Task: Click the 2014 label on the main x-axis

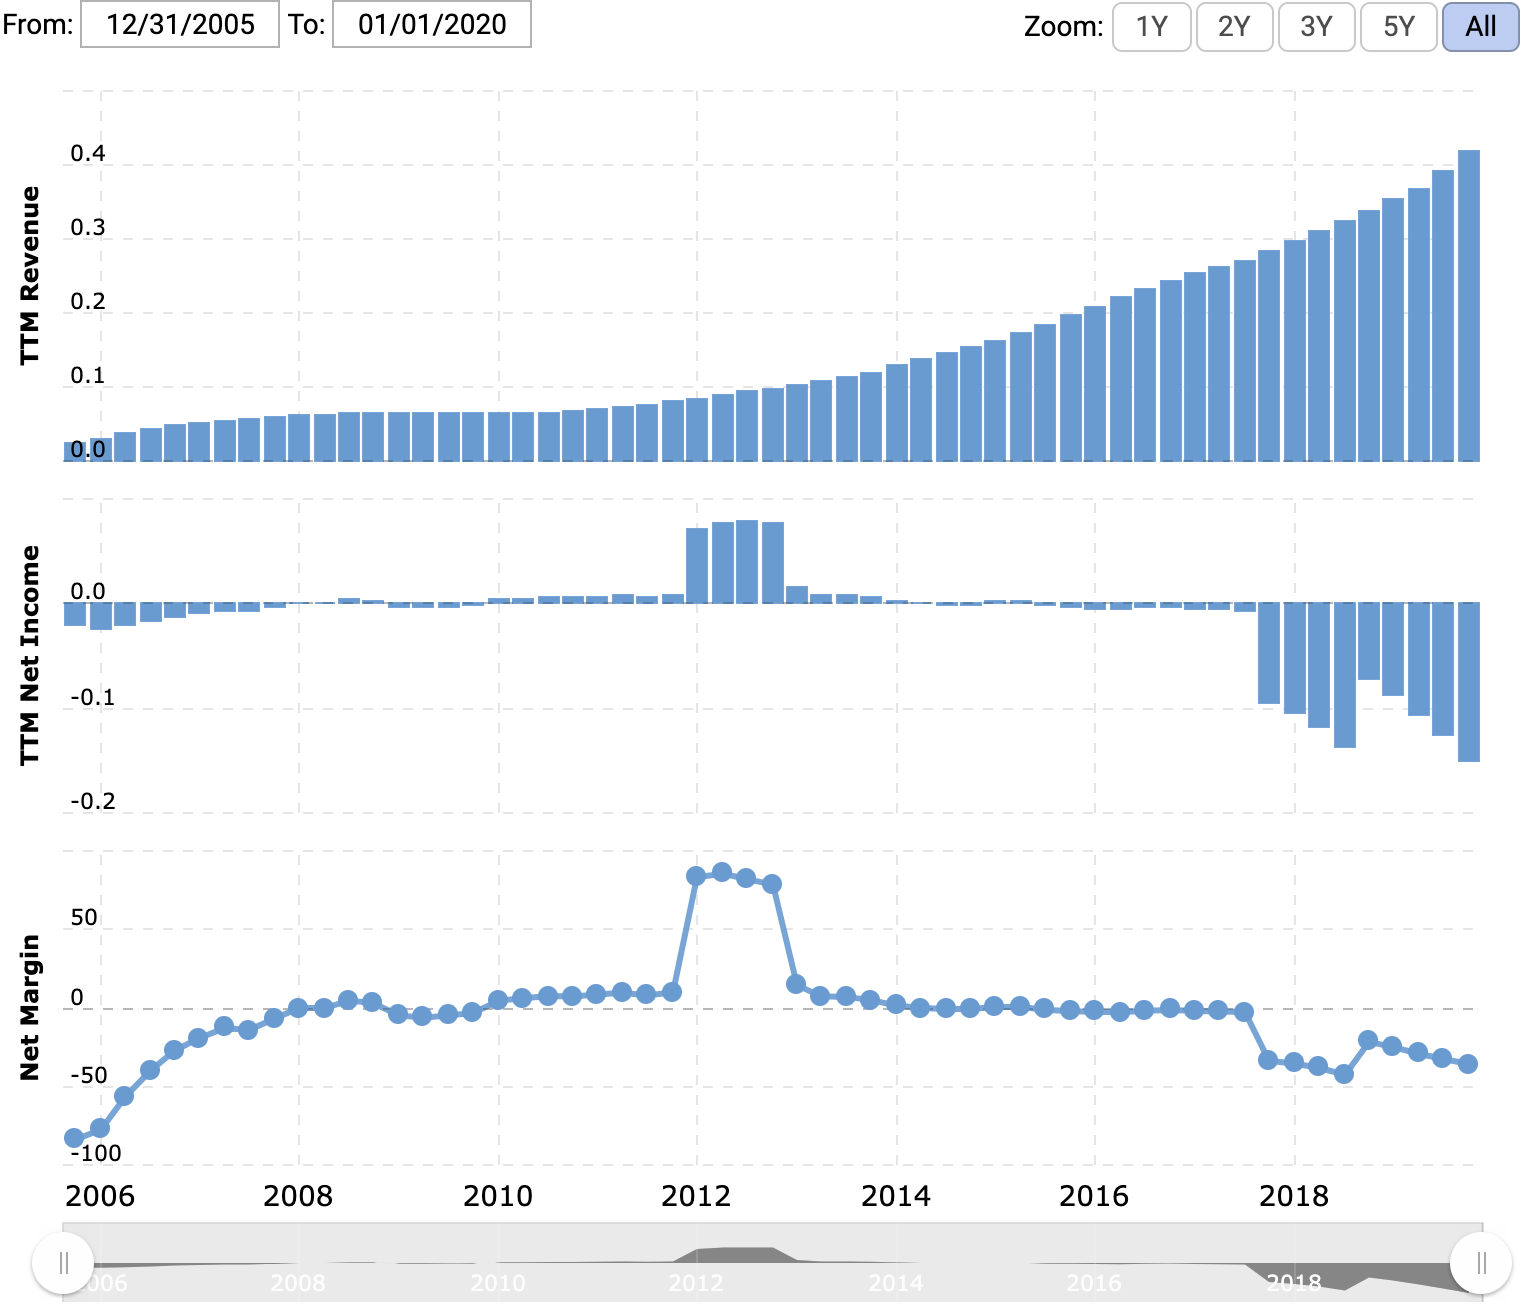Action: (896, 1195)
